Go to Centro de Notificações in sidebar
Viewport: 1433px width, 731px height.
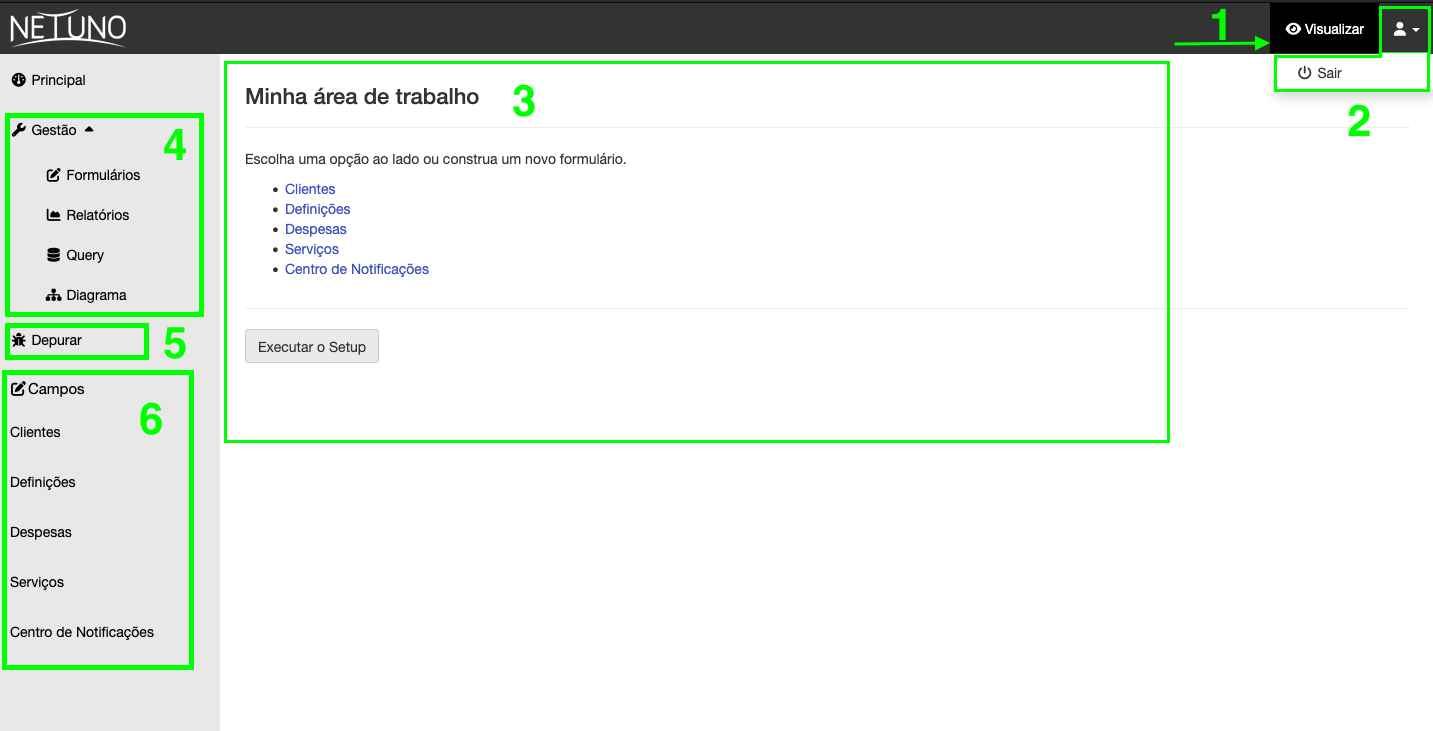pyautogui.click(x=82, y=632)
